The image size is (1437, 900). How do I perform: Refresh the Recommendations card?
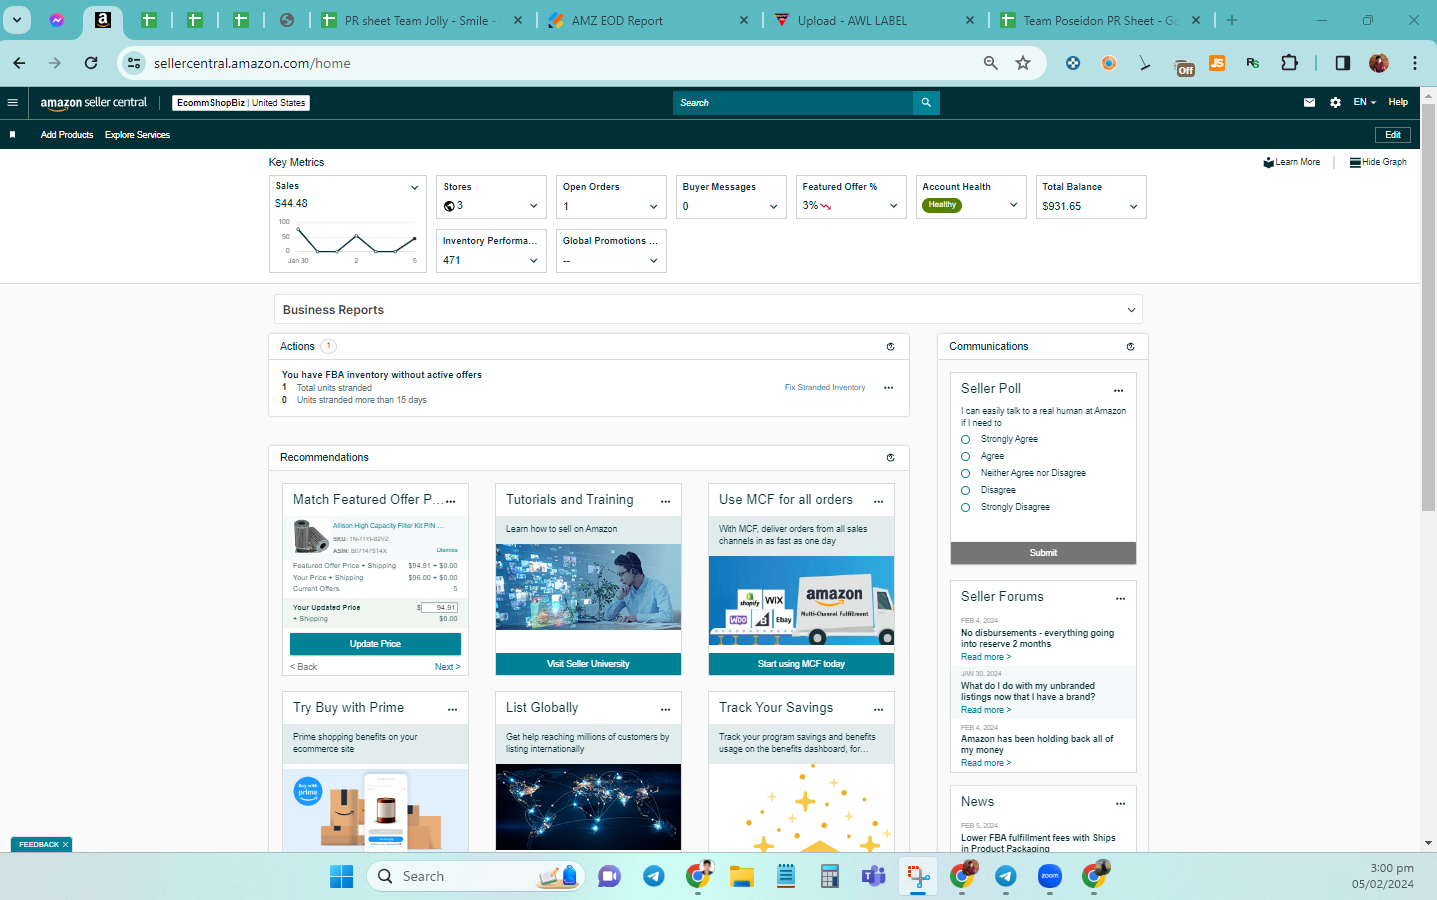coord(890,458)
